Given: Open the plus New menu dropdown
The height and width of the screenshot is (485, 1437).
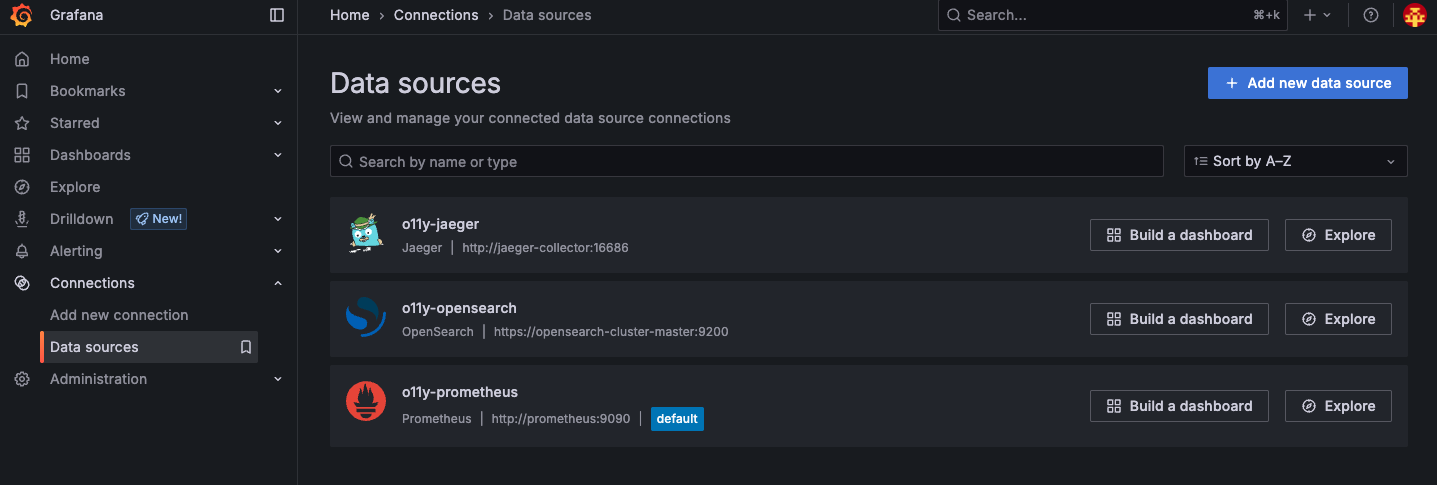Looking at the screenshot, I should 1317,15.
